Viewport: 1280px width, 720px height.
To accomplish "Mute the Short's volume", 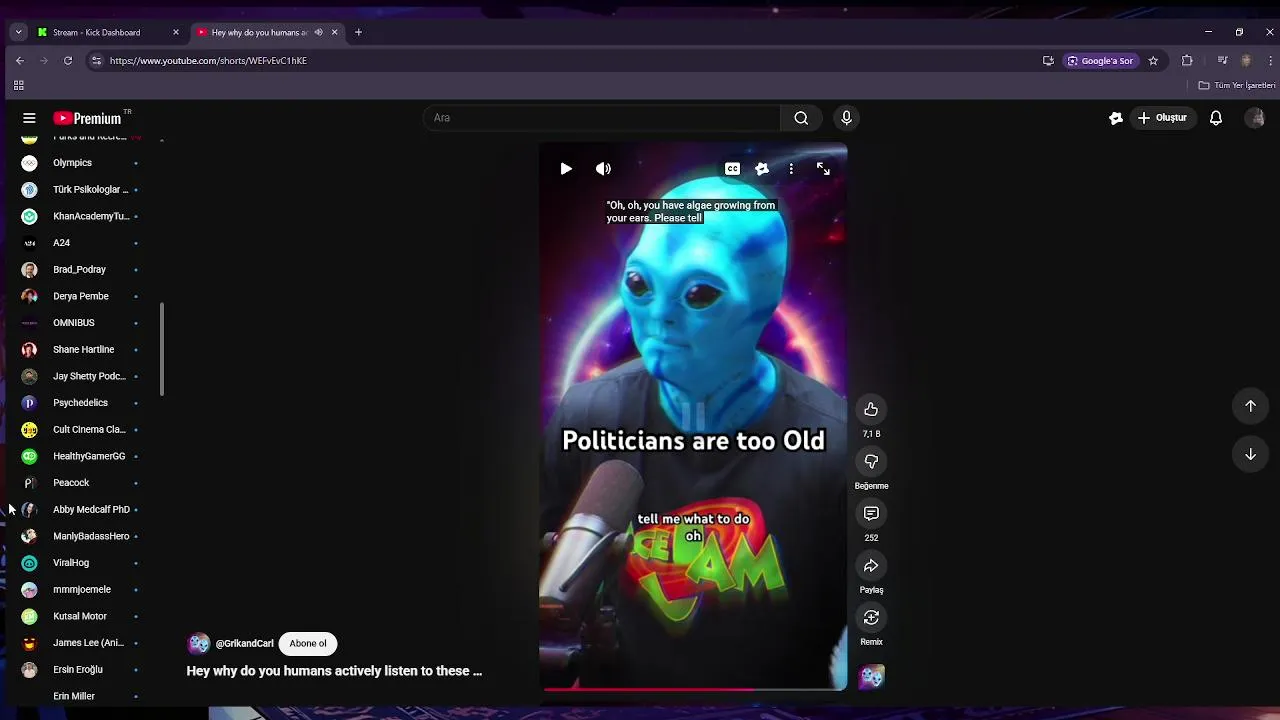I will coord(603,169).
